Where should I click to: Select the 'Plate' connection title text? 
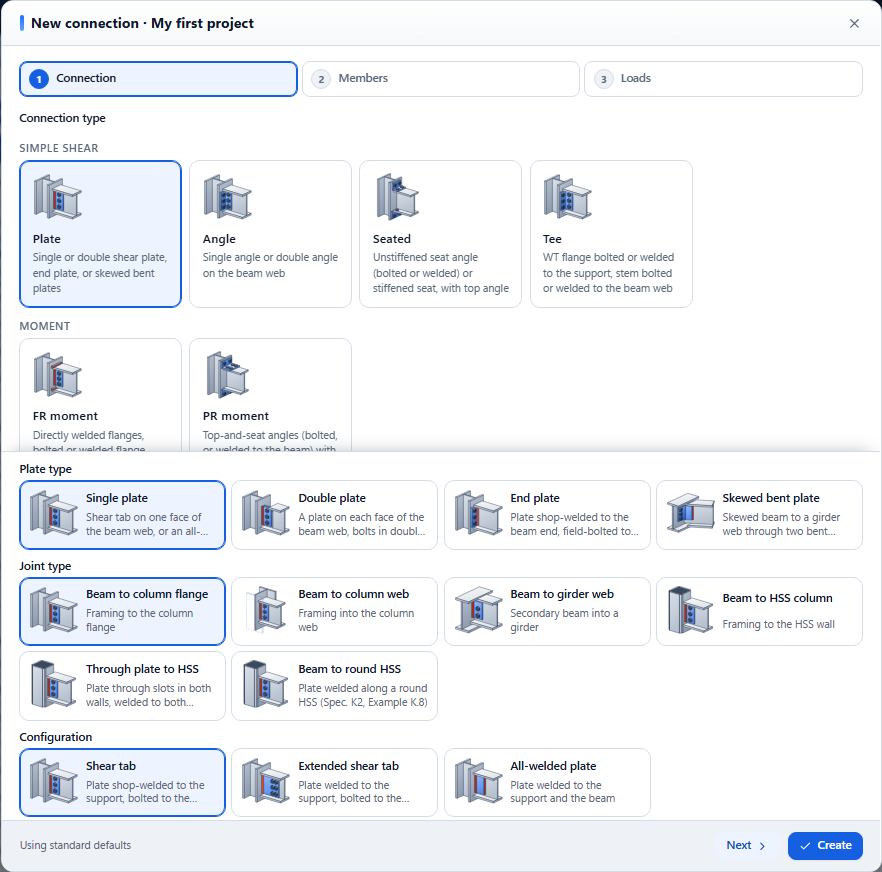tap(47, 239)
